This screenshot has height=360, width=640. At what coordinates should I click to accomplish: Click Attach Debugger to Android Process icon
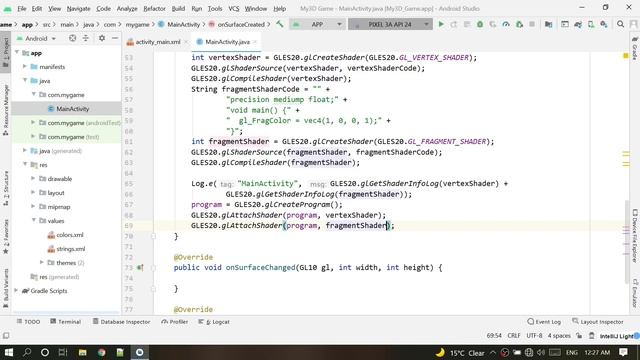click(x=519, y=24)
